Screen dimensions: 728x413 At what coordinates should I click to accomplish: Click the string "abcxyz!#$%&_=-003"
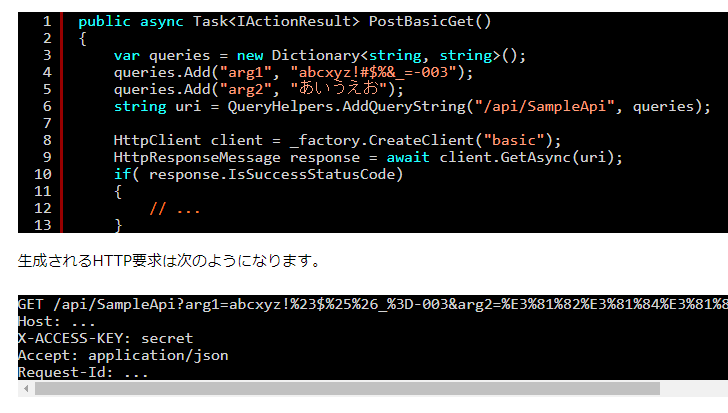point(373,72)
